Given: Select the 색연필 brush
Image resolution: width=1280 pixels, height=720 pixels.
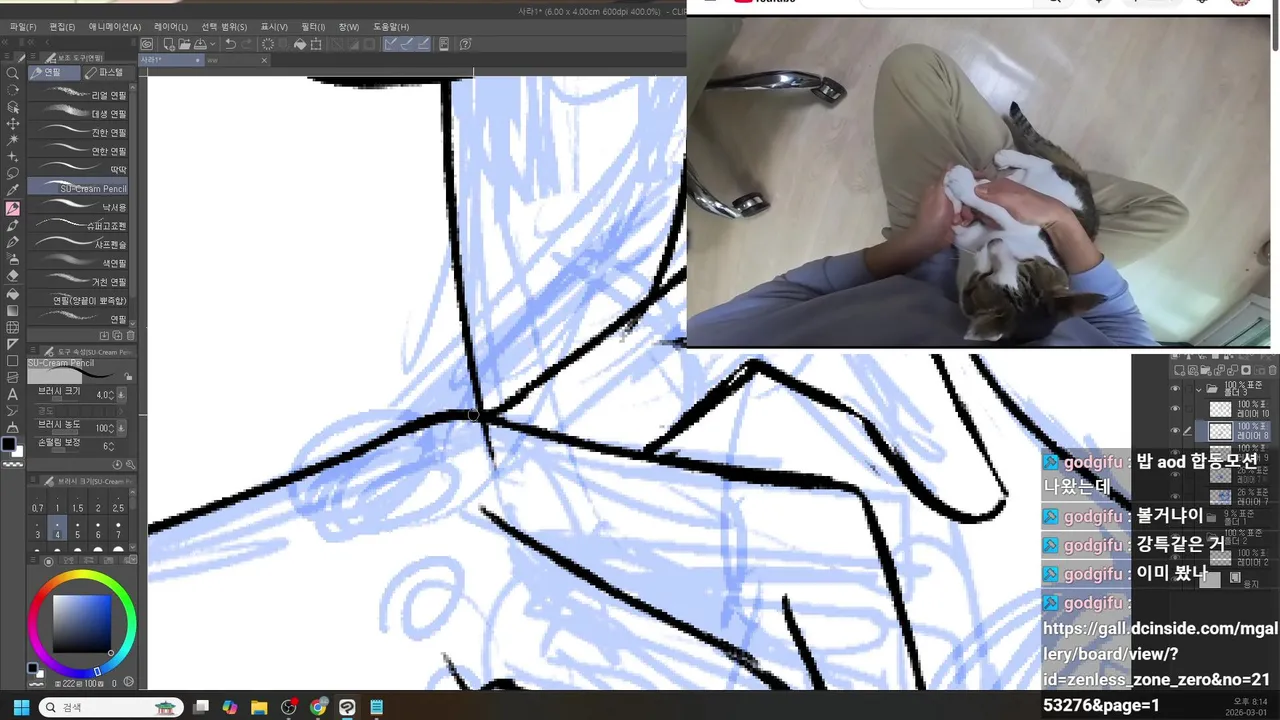Looking at the screenshot, I should pos(78,263).
